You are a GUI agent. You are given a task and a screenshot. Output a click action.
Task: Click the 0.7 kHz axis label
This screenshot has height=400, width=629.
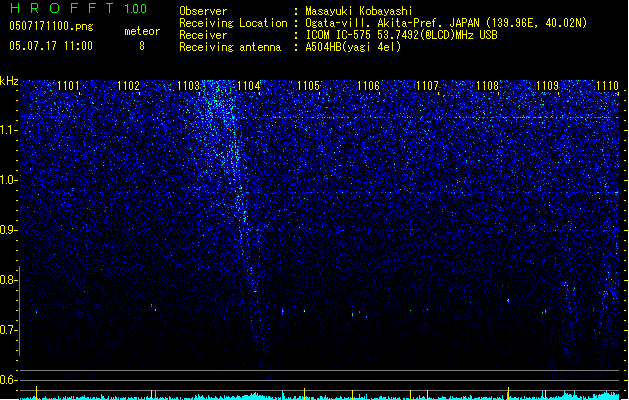8,330
